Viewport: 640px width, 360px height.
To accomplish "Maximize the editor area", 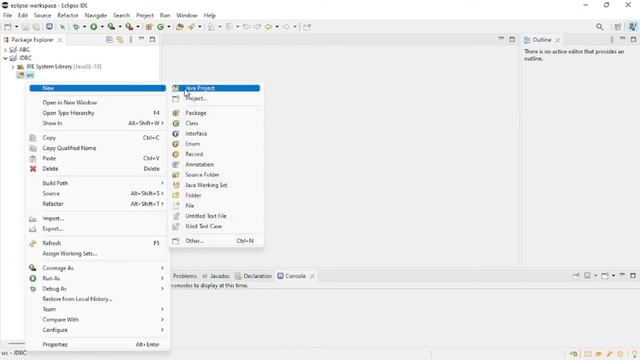I will tap(512, 39).
